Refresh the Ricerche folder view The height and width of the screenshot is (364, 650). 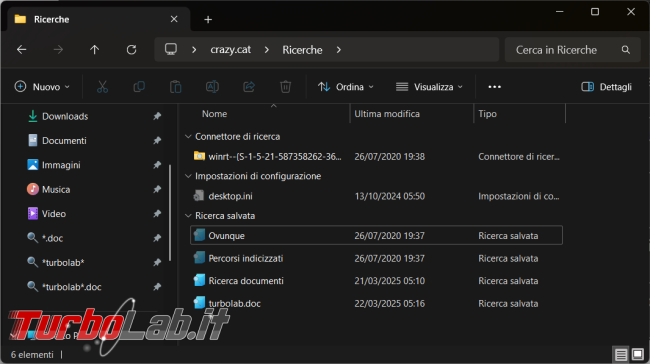coord(131,50)
